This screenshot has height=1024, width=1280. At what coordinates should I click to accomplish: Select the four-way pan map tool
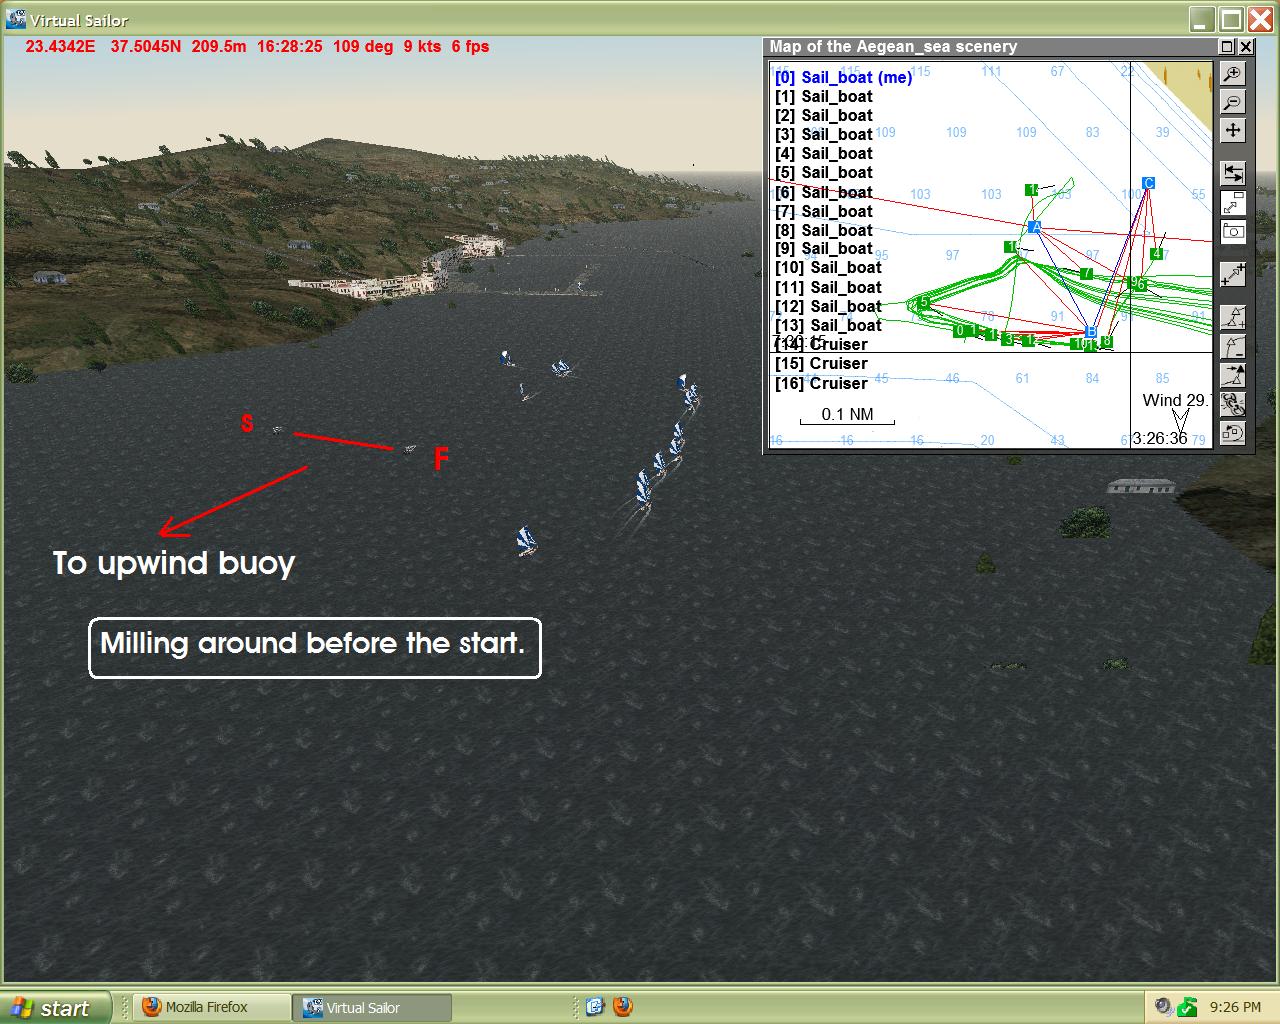[x=1233, y=130]
